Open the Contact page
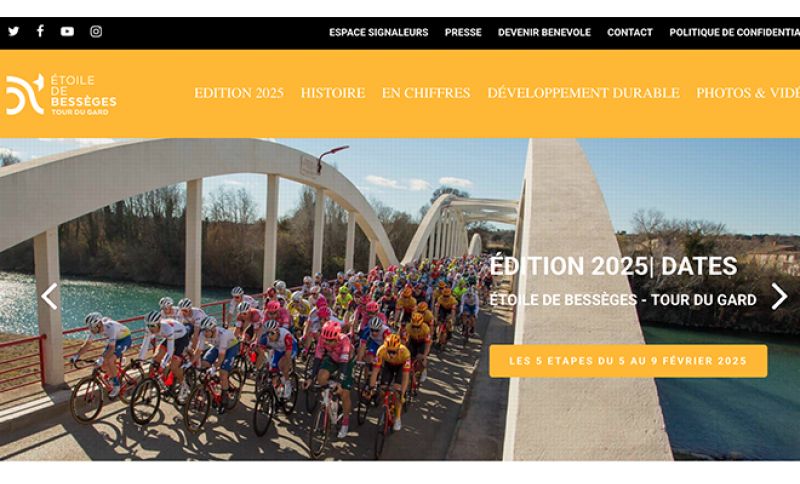The width and height of the screenshot is (800, 484). (x=630, y=33)
